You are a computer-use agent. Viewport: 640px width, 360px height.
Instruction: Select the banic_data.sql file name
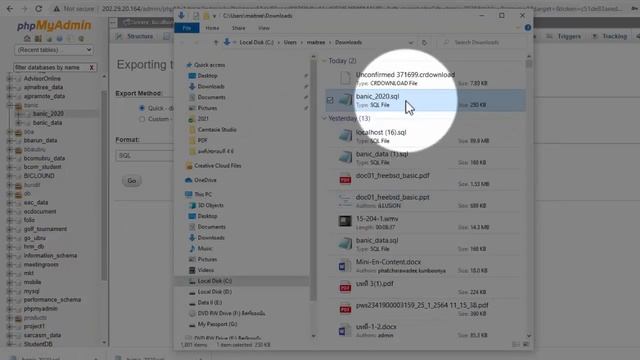[x=377, y=240]
